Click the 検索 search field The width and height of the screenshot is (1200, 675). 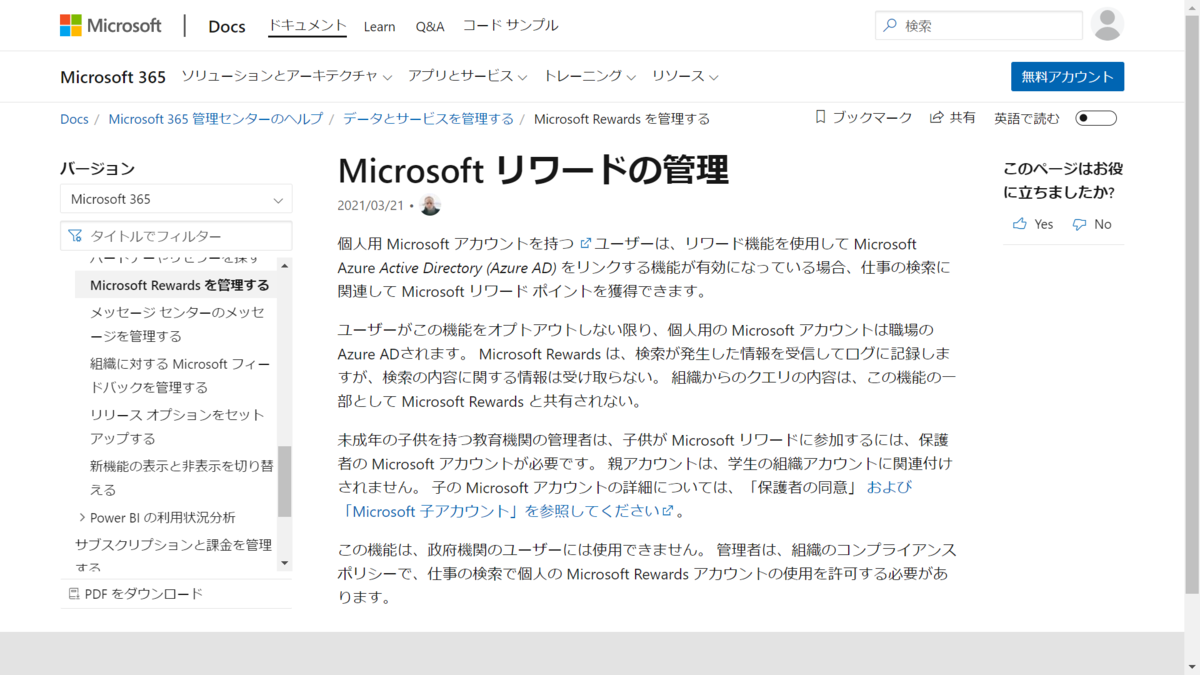click(979, 26)
